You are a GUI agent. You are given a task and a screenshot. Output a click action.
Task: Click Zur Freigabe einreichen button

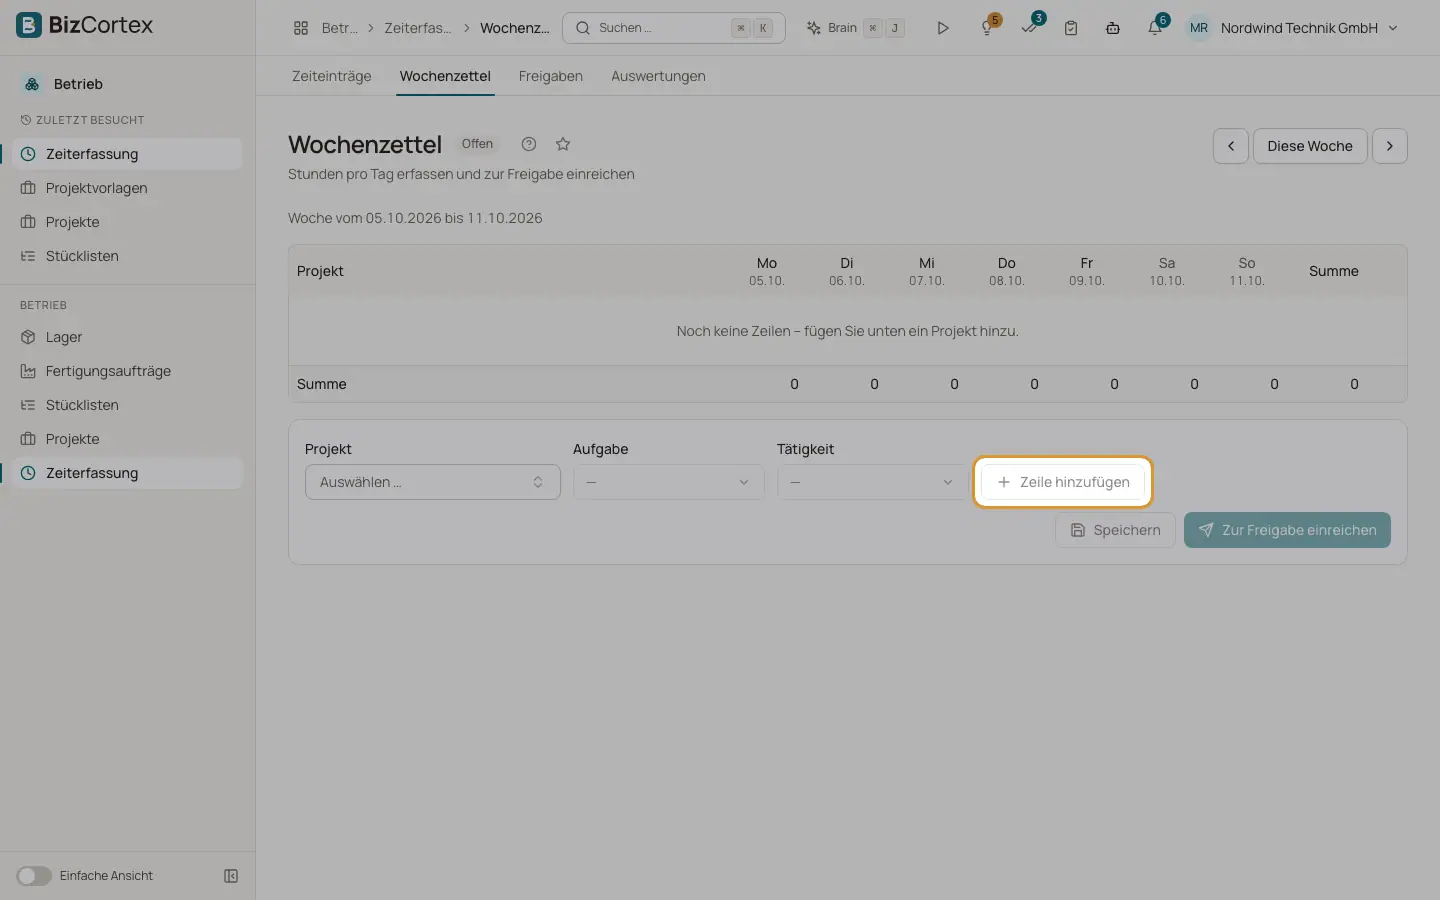point(1287,530)
